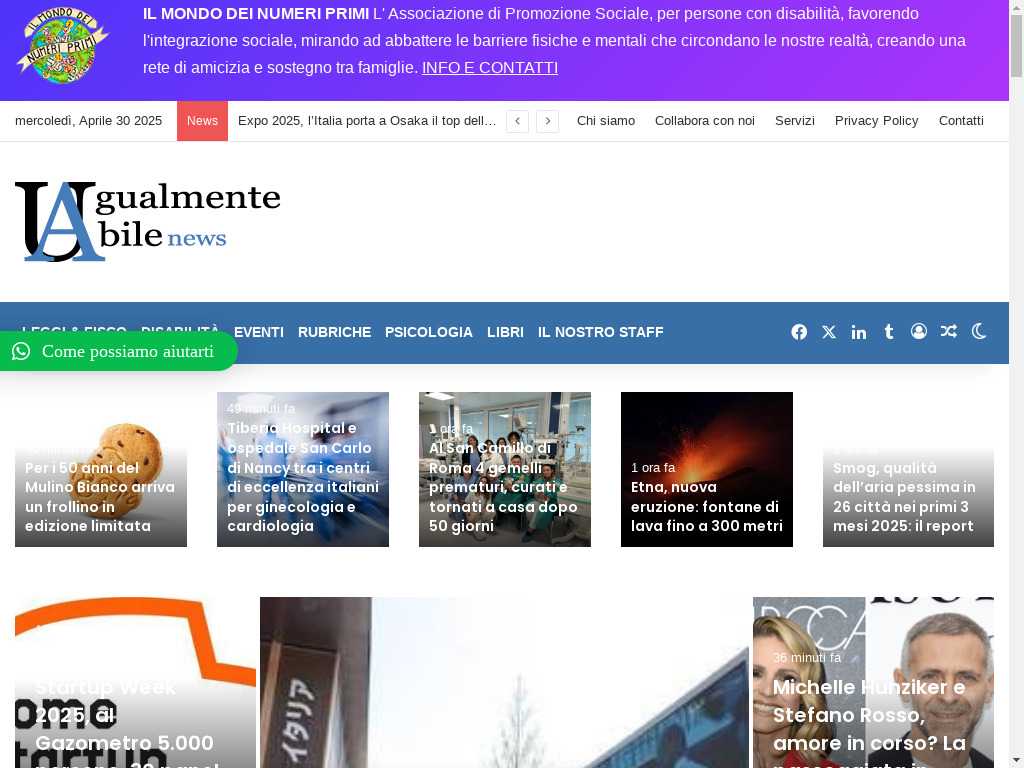Open the Startup Week 2025 Gazometro article
This screenshot has width=1024, height=768.
[x=135, y=682]
